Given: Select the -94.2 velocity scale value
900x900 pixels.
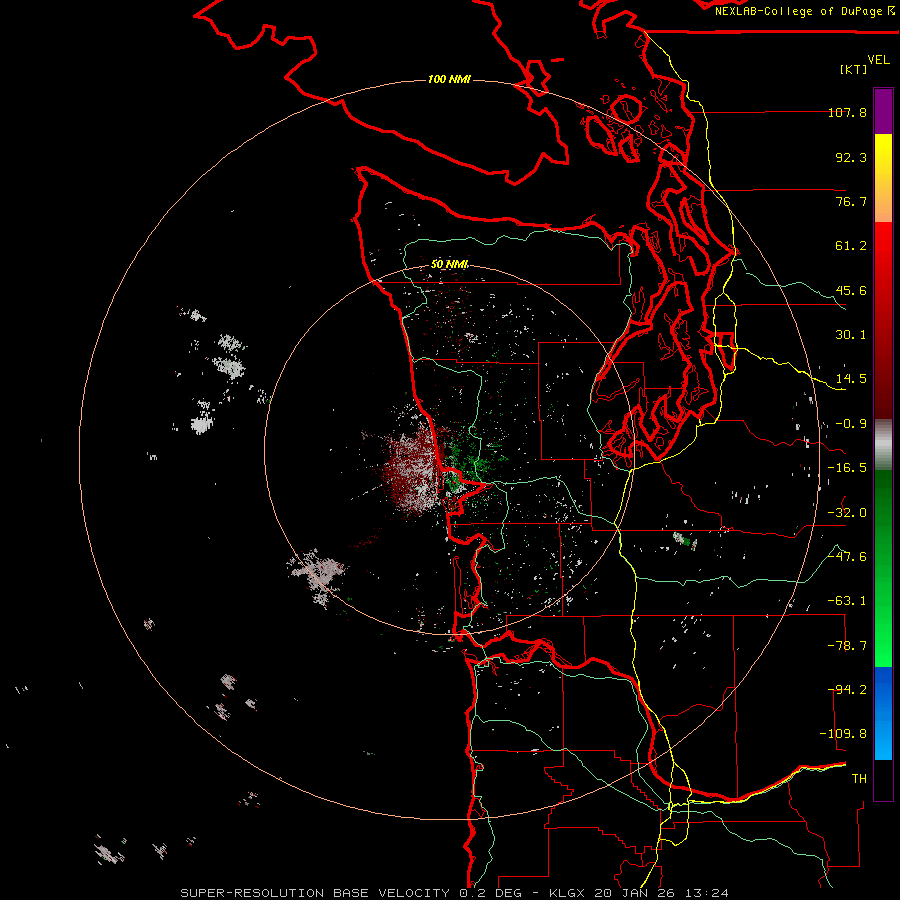Looking at the screenshot, I should click(x=847, y=690).
